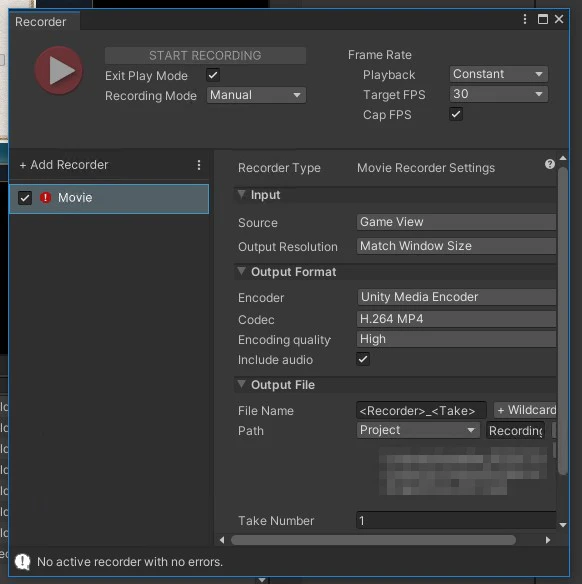Open the Source dropdown showing Game View
Image resolution: width=582 pixels, height=584 pixels.
tap(456, 222)
